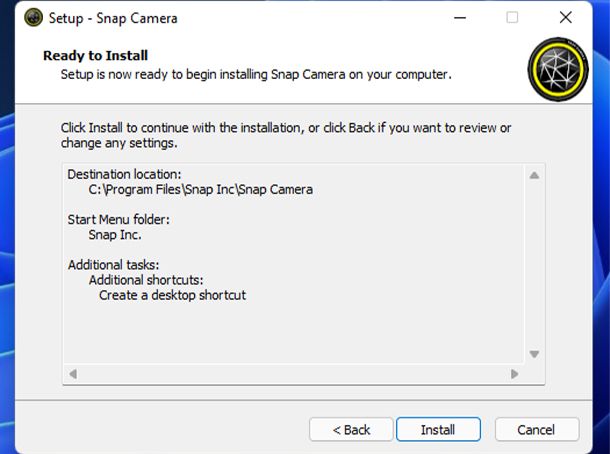
Task: Select the 'Destination location:' line
Action: point(124,174)
